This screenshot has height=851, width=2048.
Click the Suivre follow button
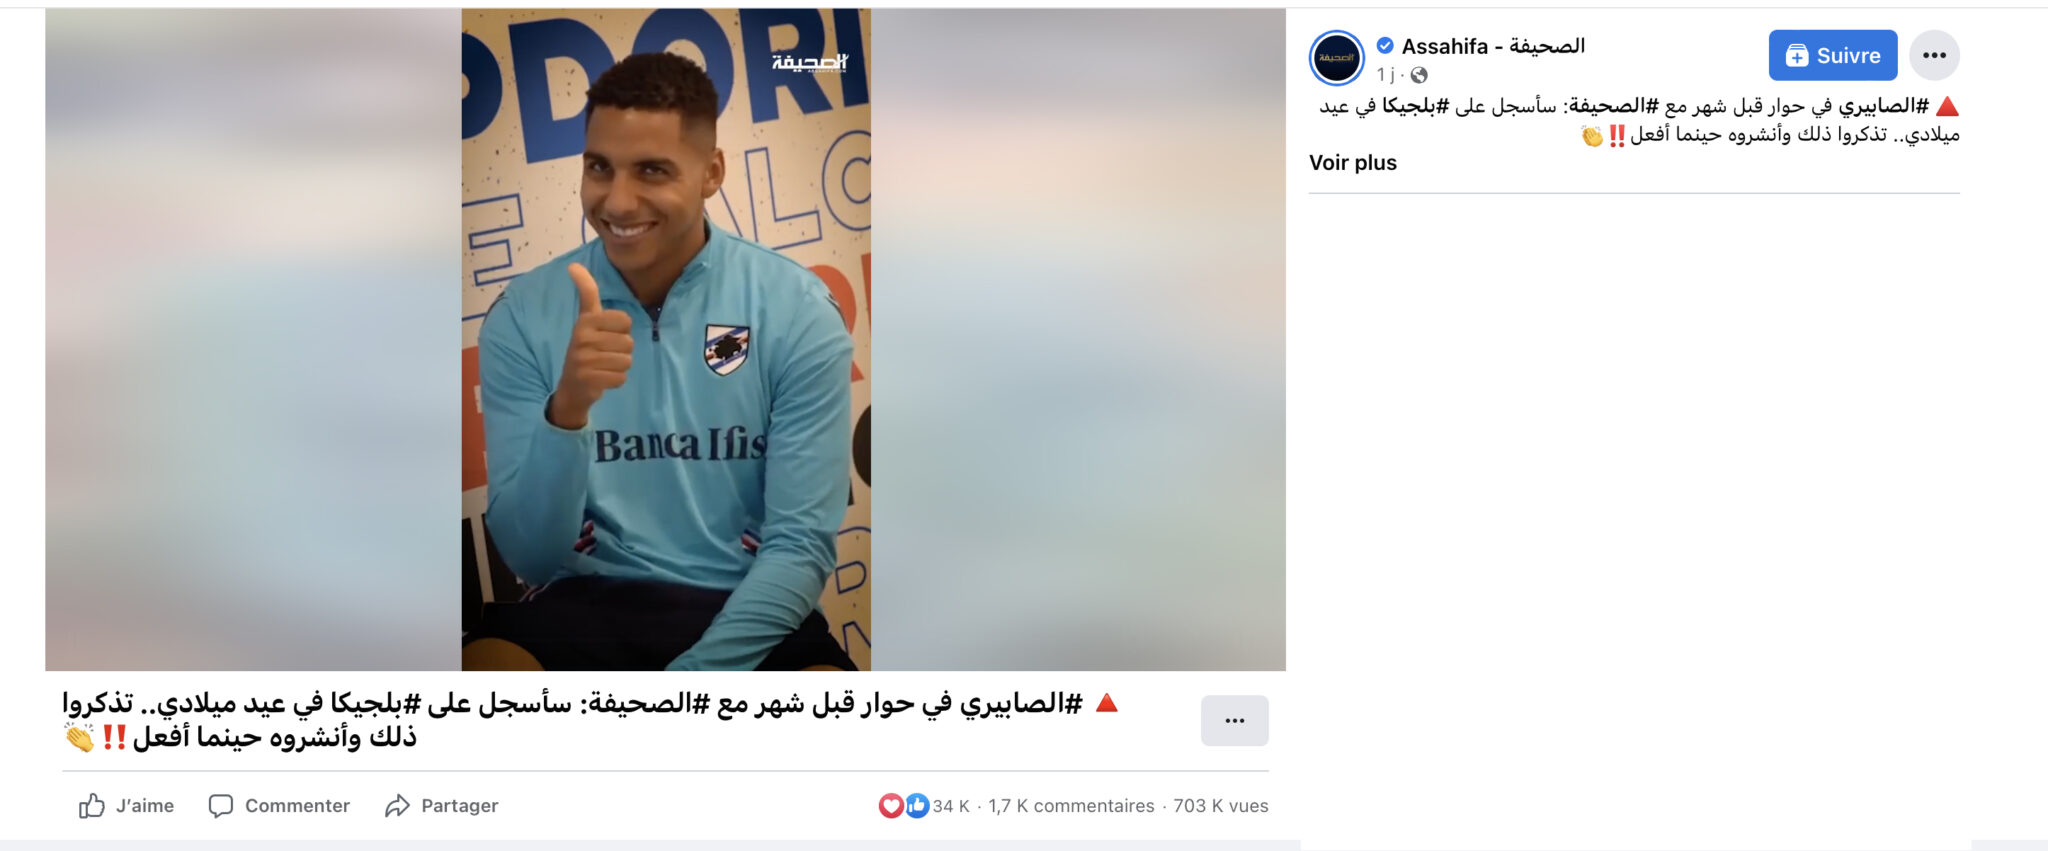click(1832, 55)
